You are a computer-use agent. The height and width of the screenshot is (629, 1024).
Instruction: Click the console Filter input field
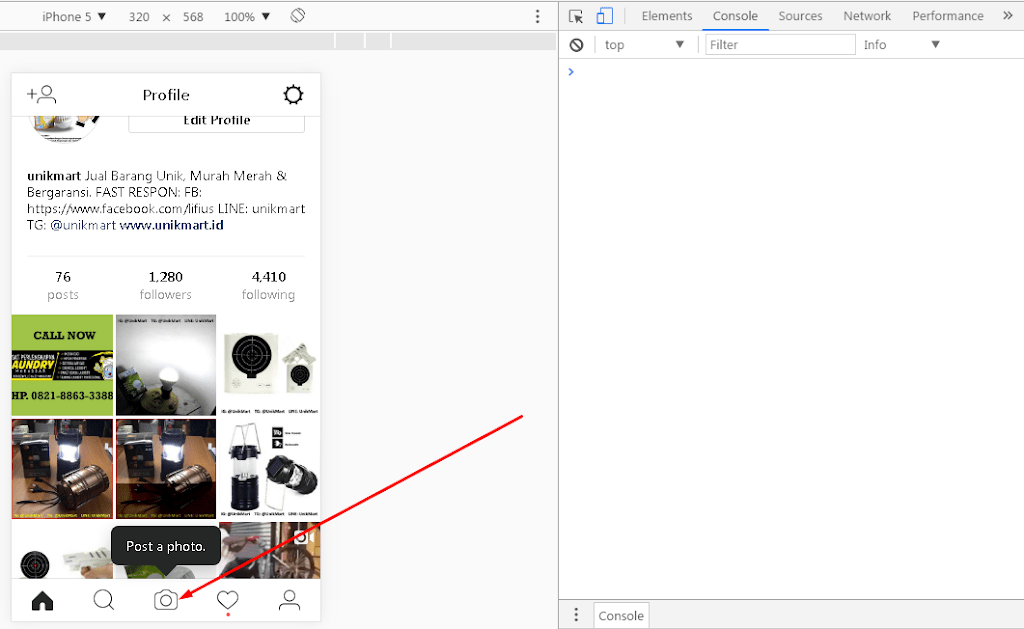780,44
